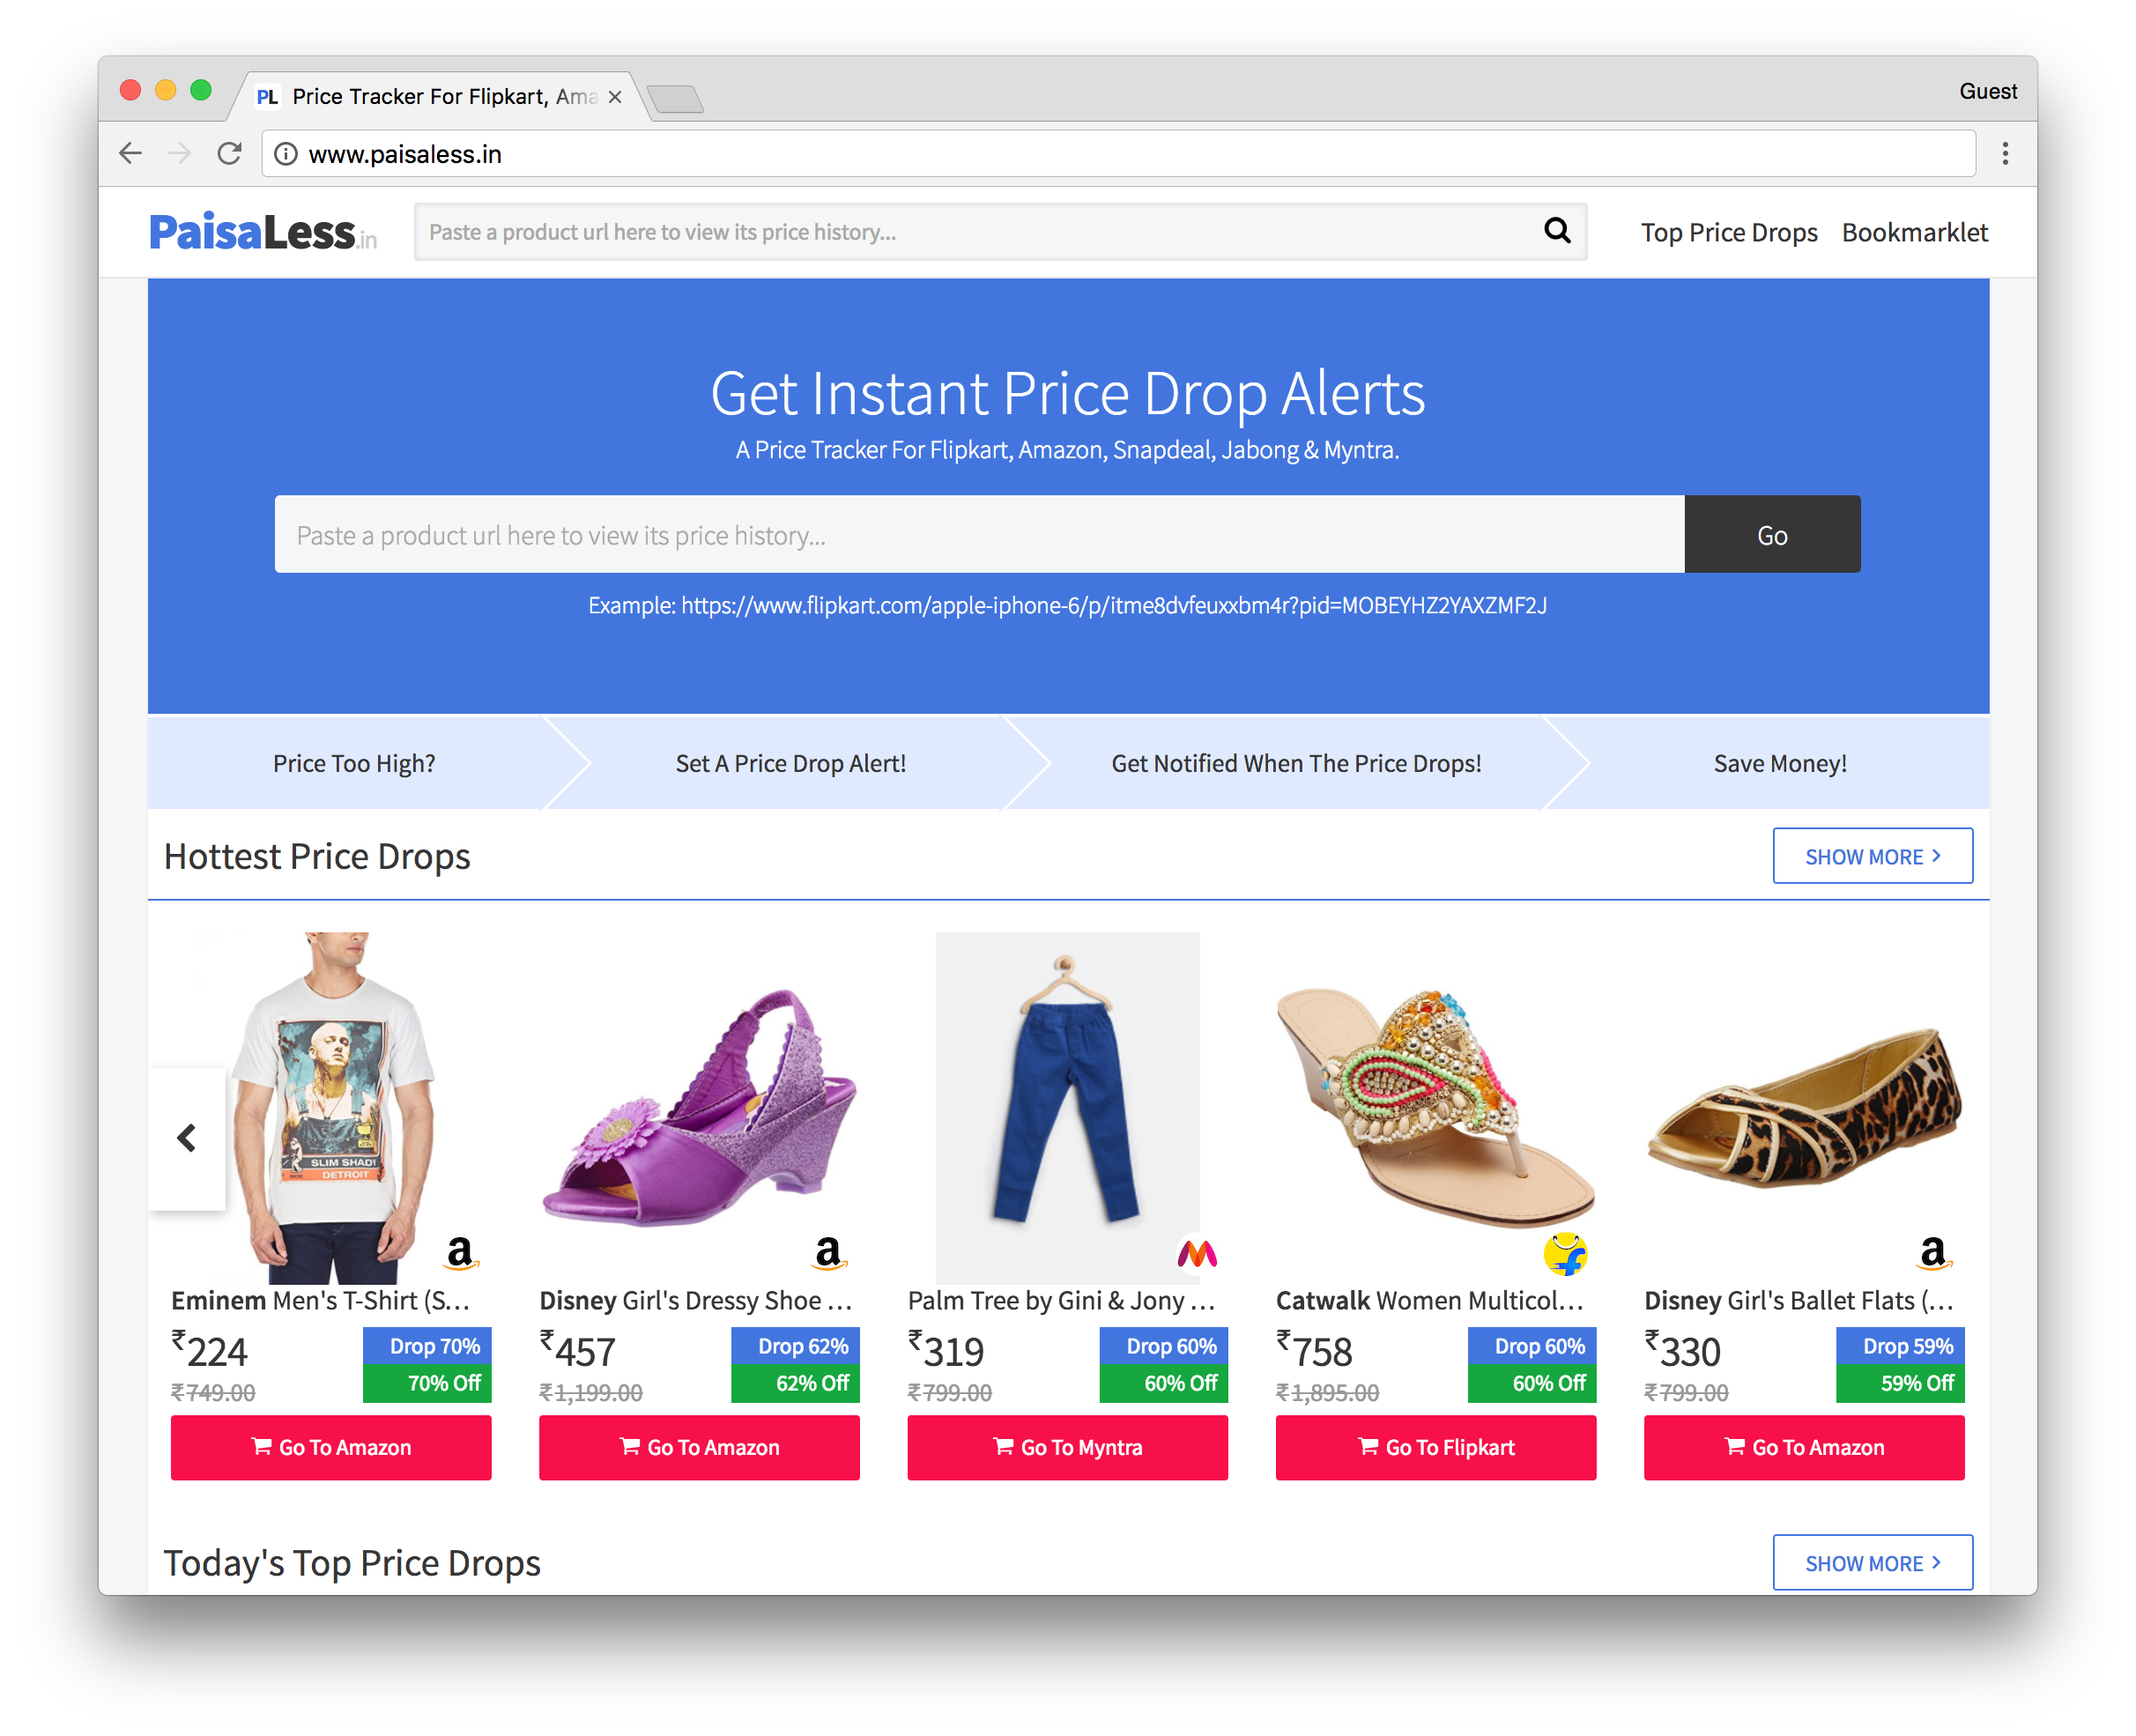Expand Today's Top Price Drops Show More
The image size is (2136, 1736).
tap(1872, 1562)
